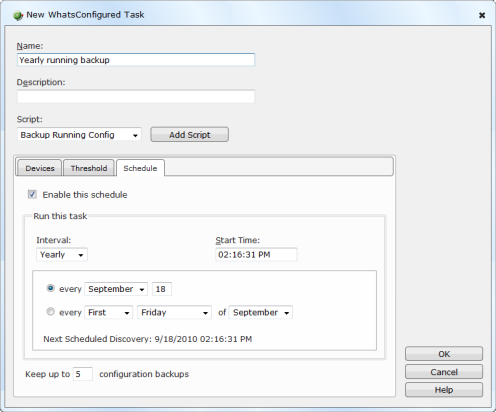Click the Name input field
This screenshot has width=496, height=412.
136,60
